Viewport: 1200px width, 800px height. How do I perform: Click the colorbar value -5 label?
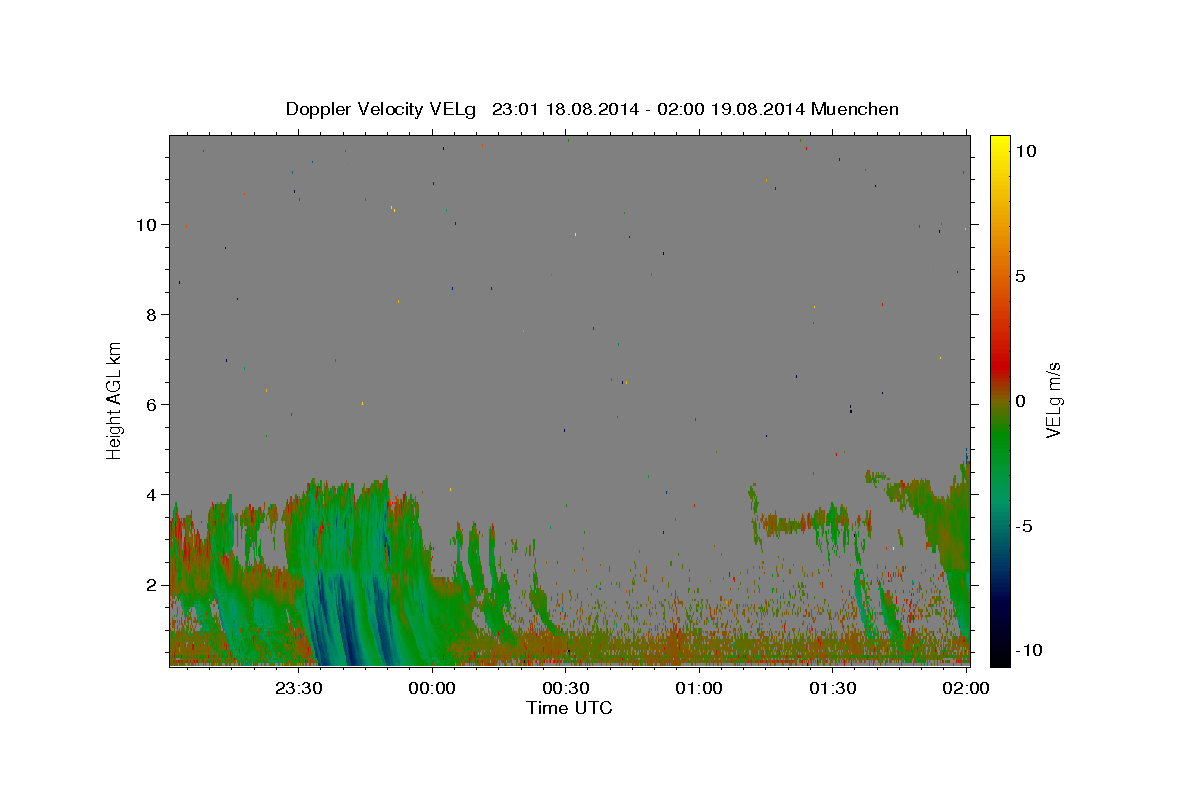pyautogui.click(x=1025, y=526)
